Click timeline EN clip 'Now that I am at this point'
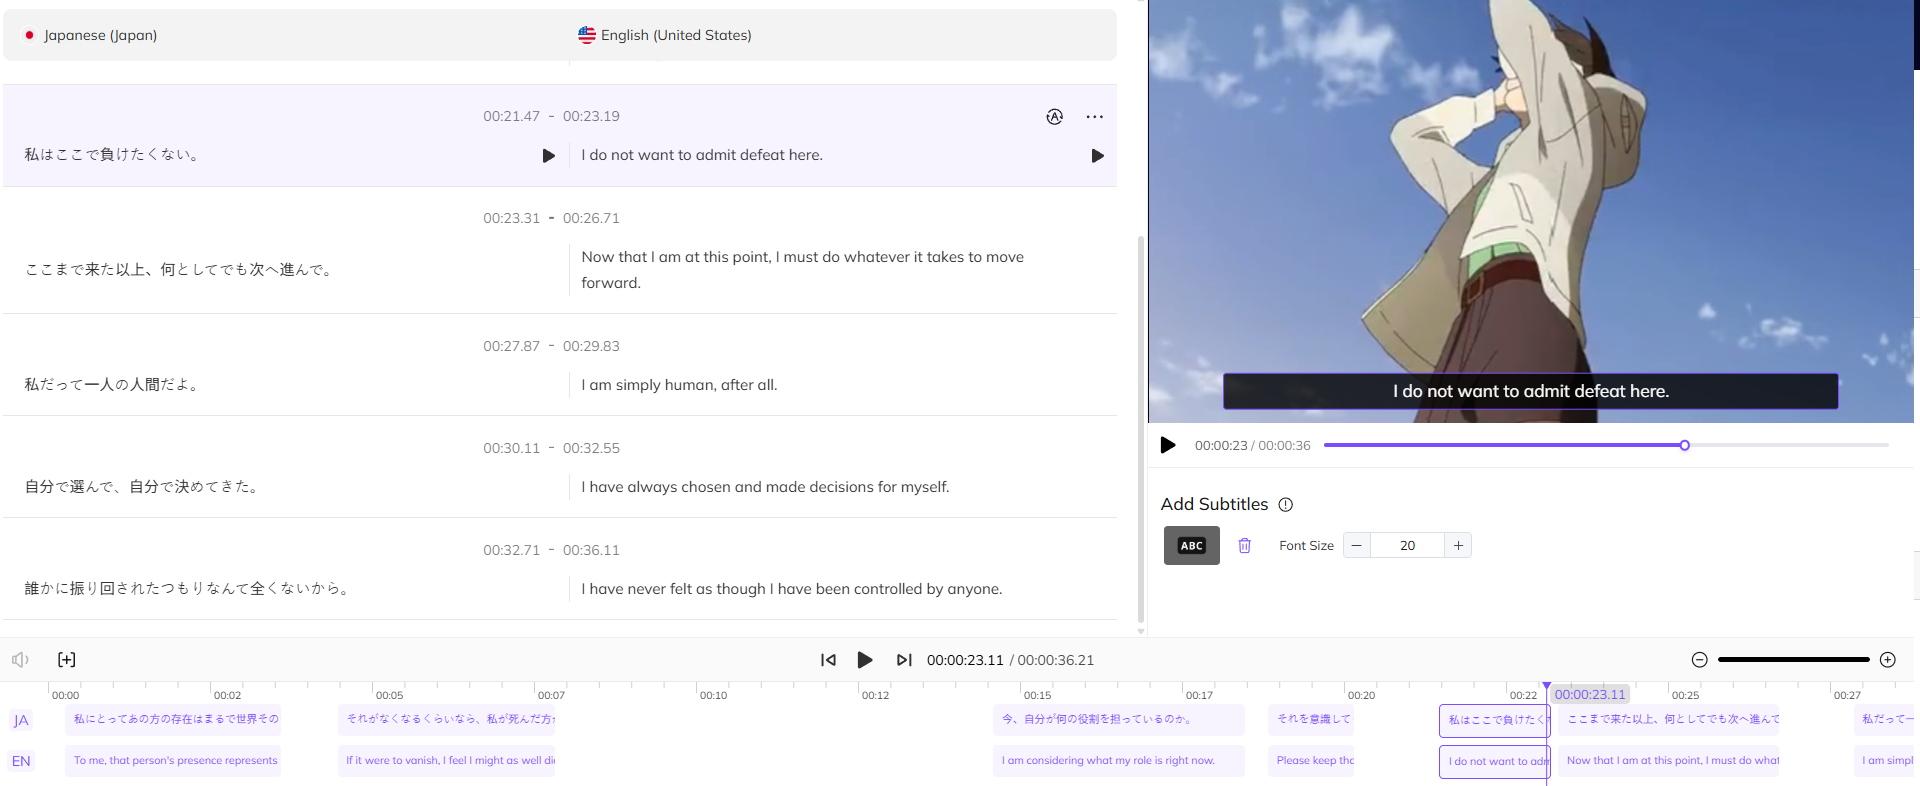This screenshot has height=786, width=1920. (1669, 761)
